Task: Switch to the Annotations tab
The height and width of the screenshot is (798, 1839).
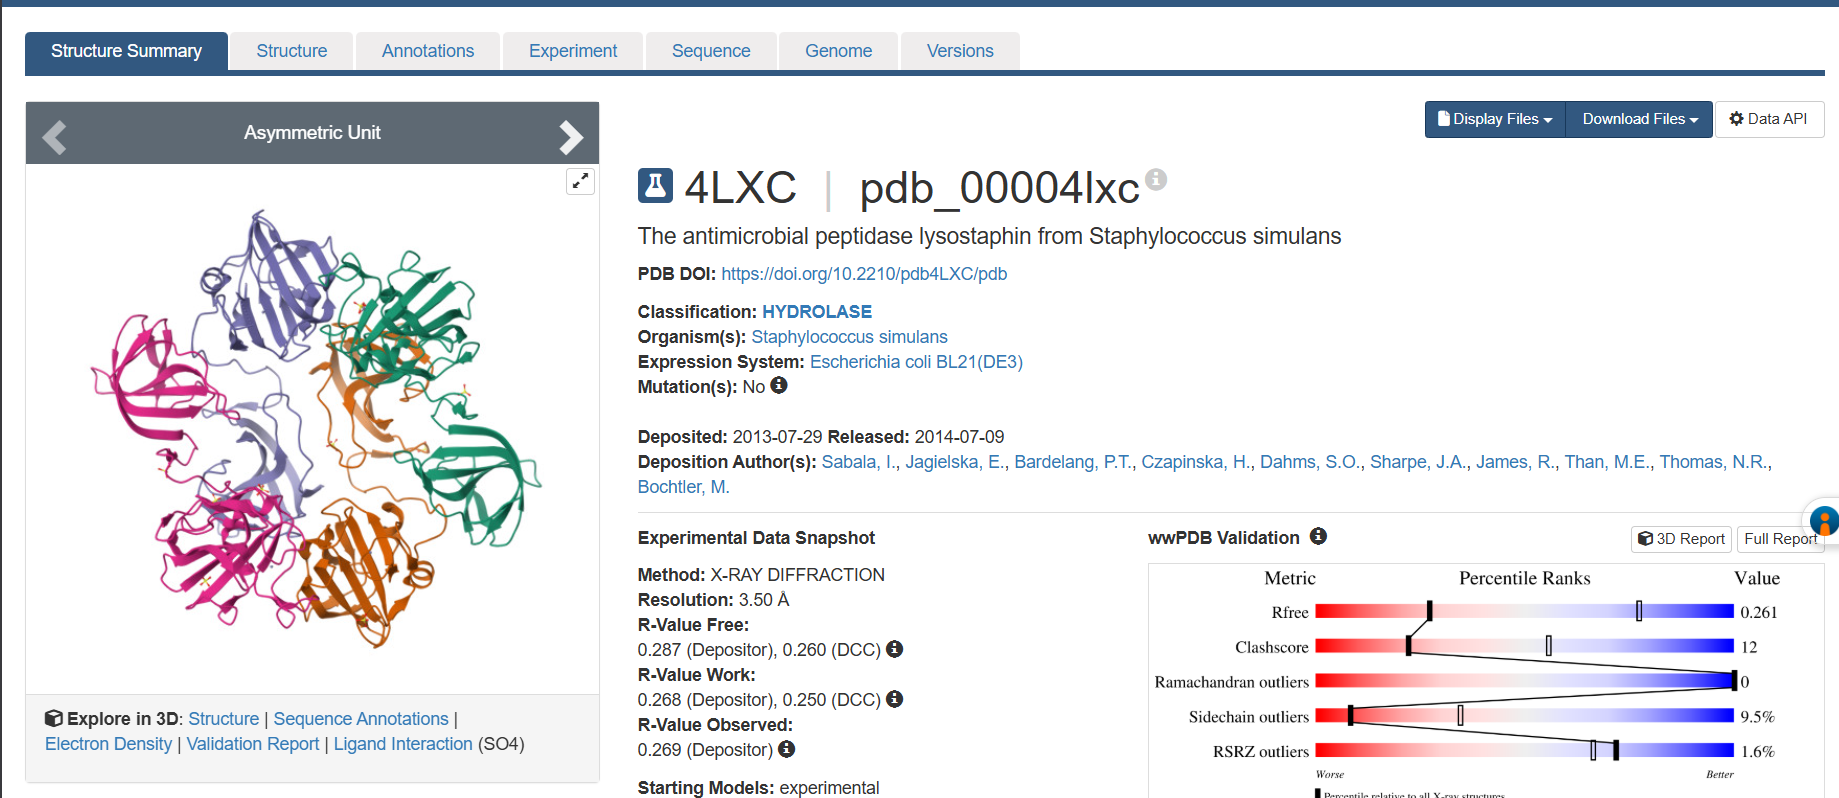Action: point(428,51)
